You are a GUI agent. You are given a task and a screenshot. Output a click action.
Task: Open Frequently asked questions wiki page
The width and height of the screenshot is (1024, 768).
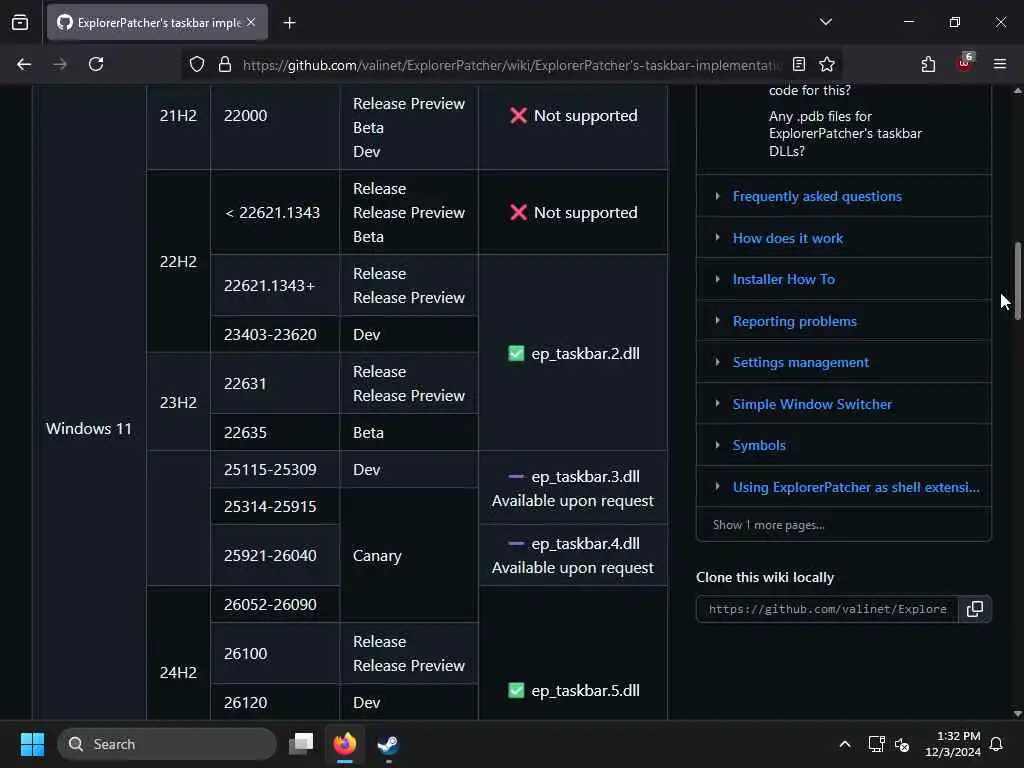click(x=817, y=196)
